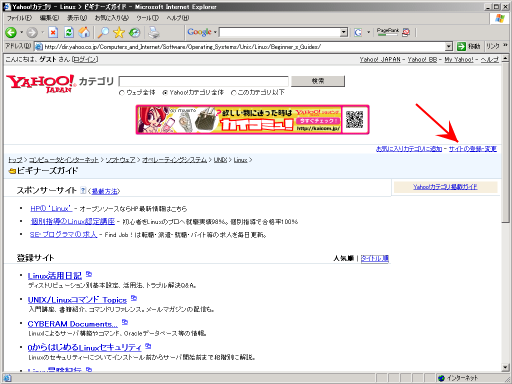
Task: Select the このカテゴリ以下 radio button
Action: [x=234, y=93]
